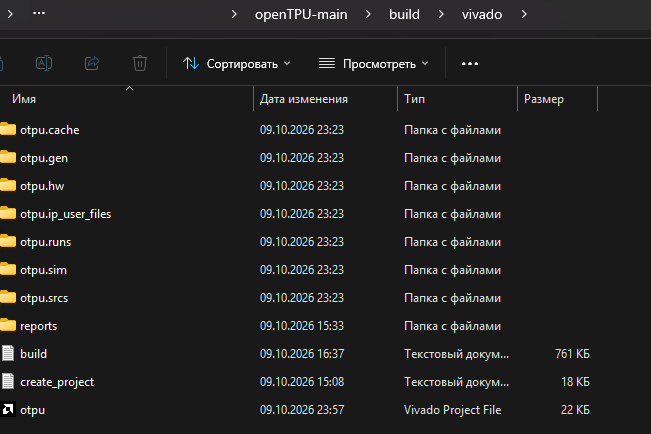Click Vivado Project File type cell
This screenshot has height=434, width=651.
click(x=452, y=410)
